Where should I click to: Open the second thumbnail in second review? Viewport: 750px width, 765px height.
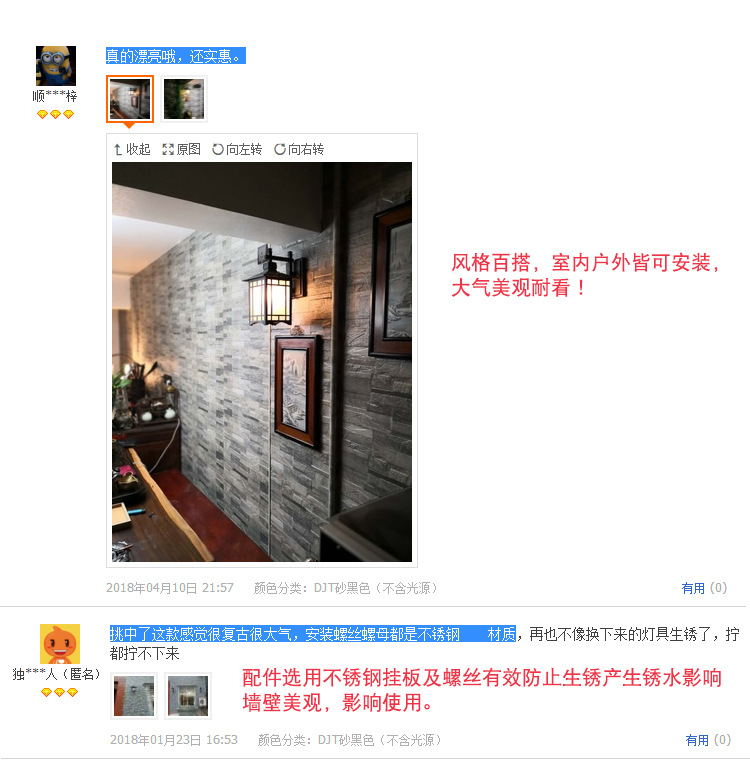pyautogui.click(x=187, y=696)
